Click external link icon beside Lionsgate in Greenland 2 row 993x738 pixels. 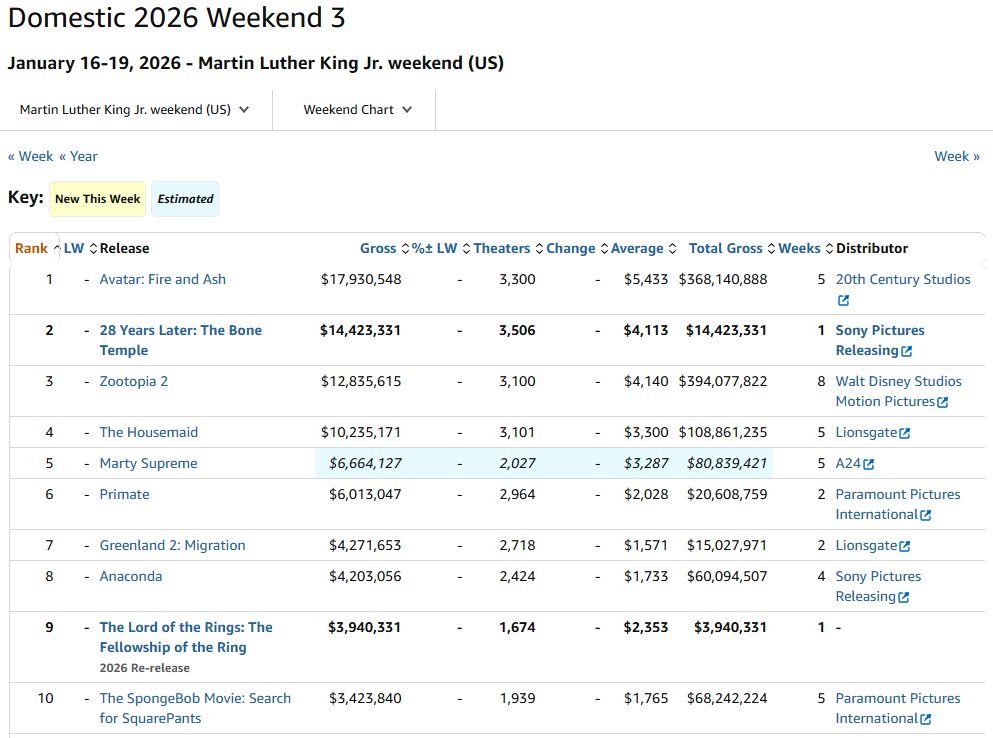[904, 546]
